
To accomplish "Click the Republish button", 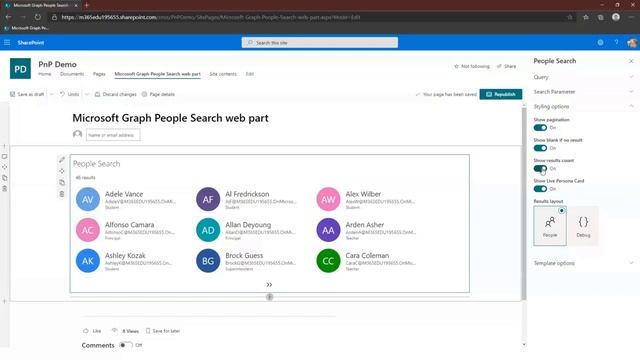I will (x=501, y=94).
